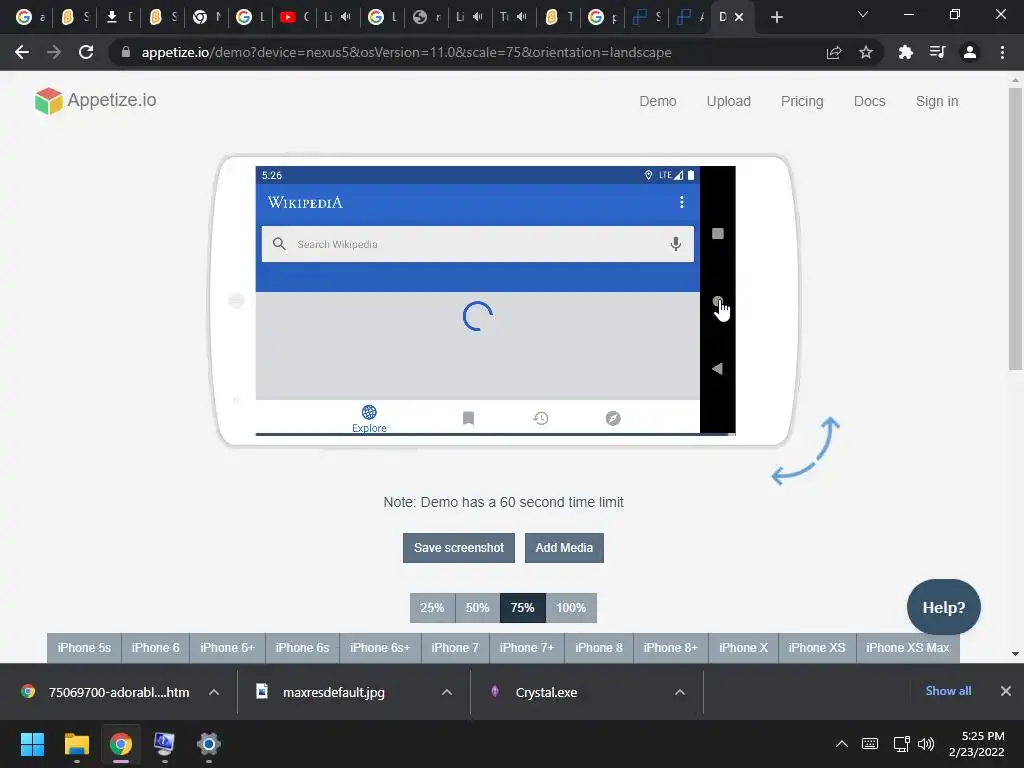The width and height of the screenshot is (1024, 768).
Task: Set device scale to 25%
Action: pyautogui.click(x=432, y=608)
